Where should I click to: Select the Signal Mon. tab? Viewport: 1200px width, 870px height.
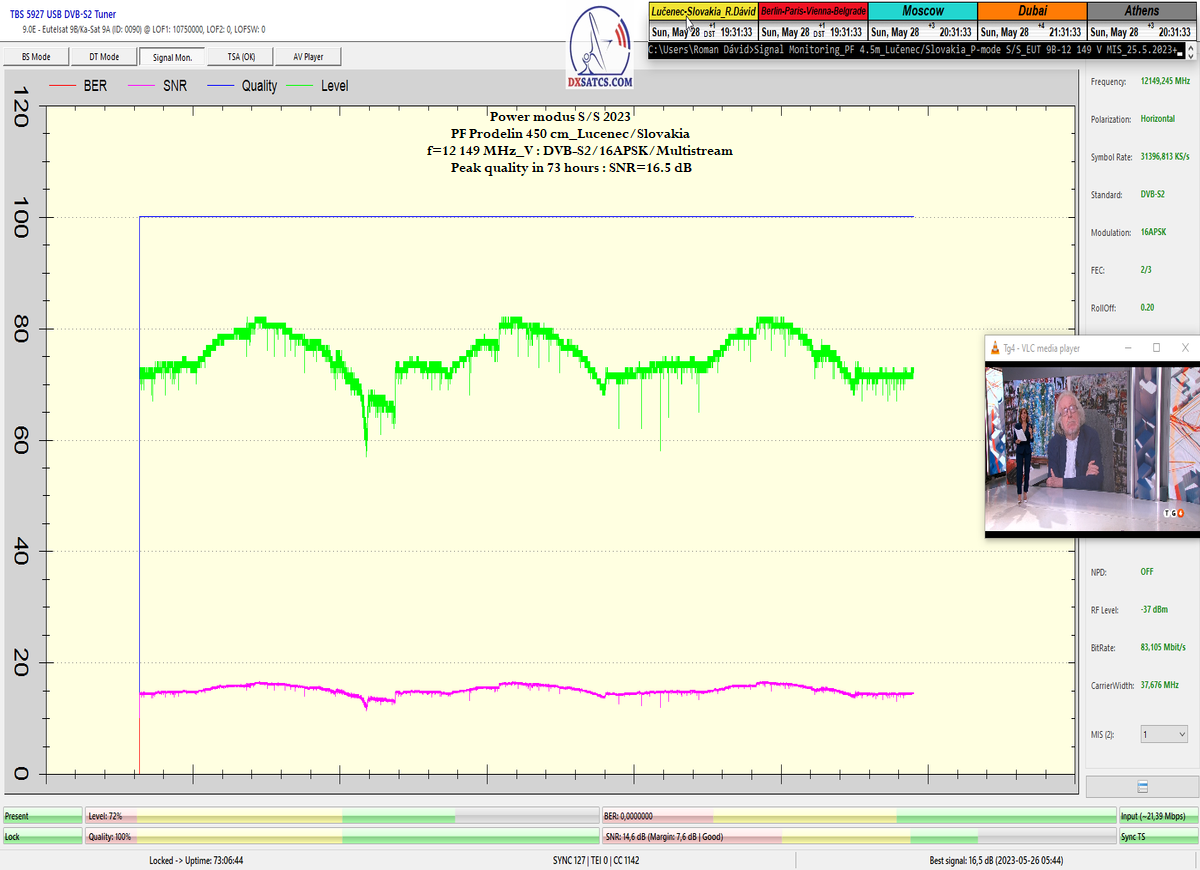coord(172,57)
